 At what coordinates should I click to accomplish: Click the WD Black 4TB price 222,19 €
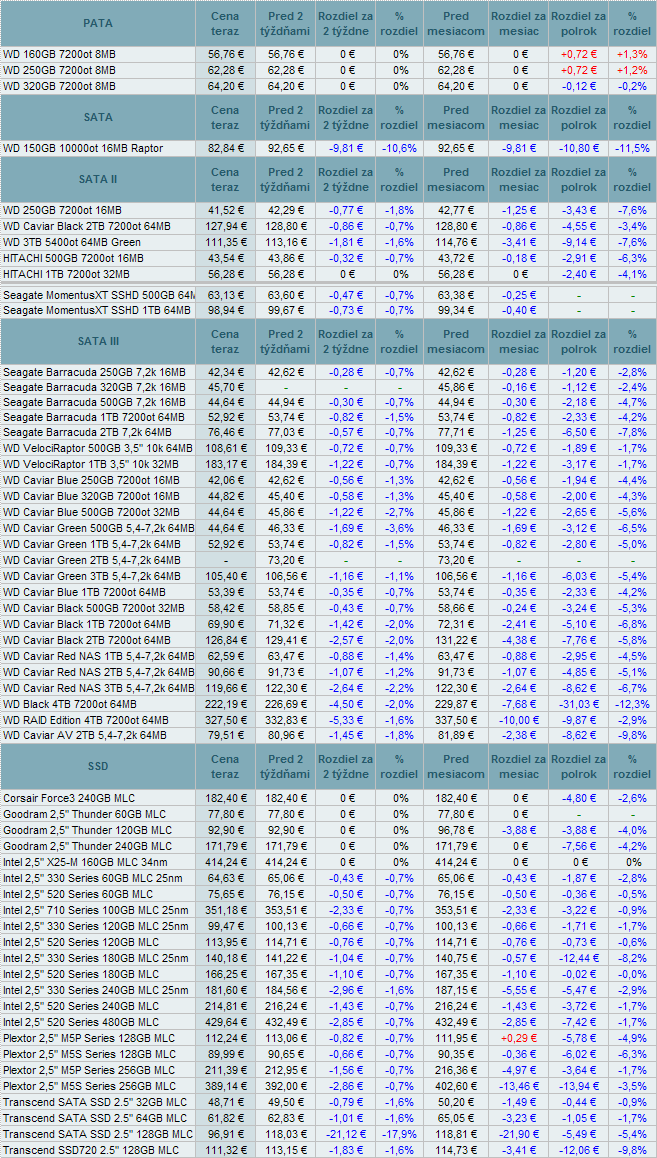coord(226,704)
